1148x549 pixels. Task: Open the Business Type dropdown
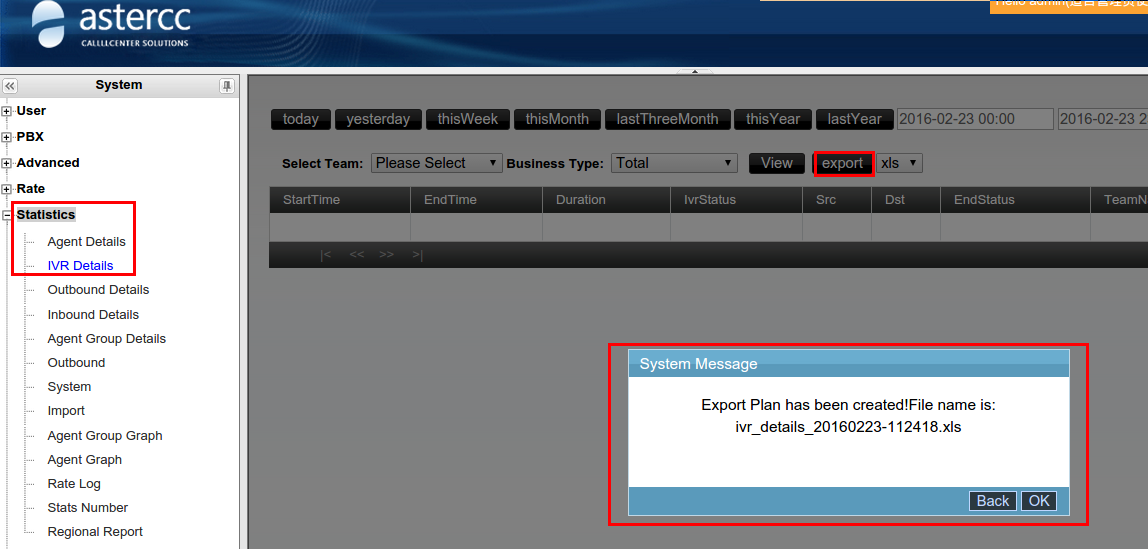675,163
